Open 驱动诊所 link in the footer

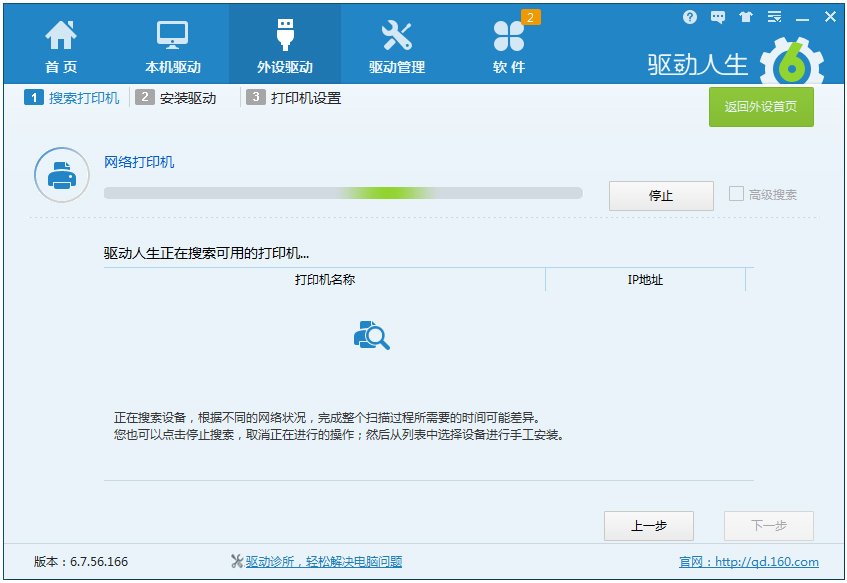pos(323,562)
